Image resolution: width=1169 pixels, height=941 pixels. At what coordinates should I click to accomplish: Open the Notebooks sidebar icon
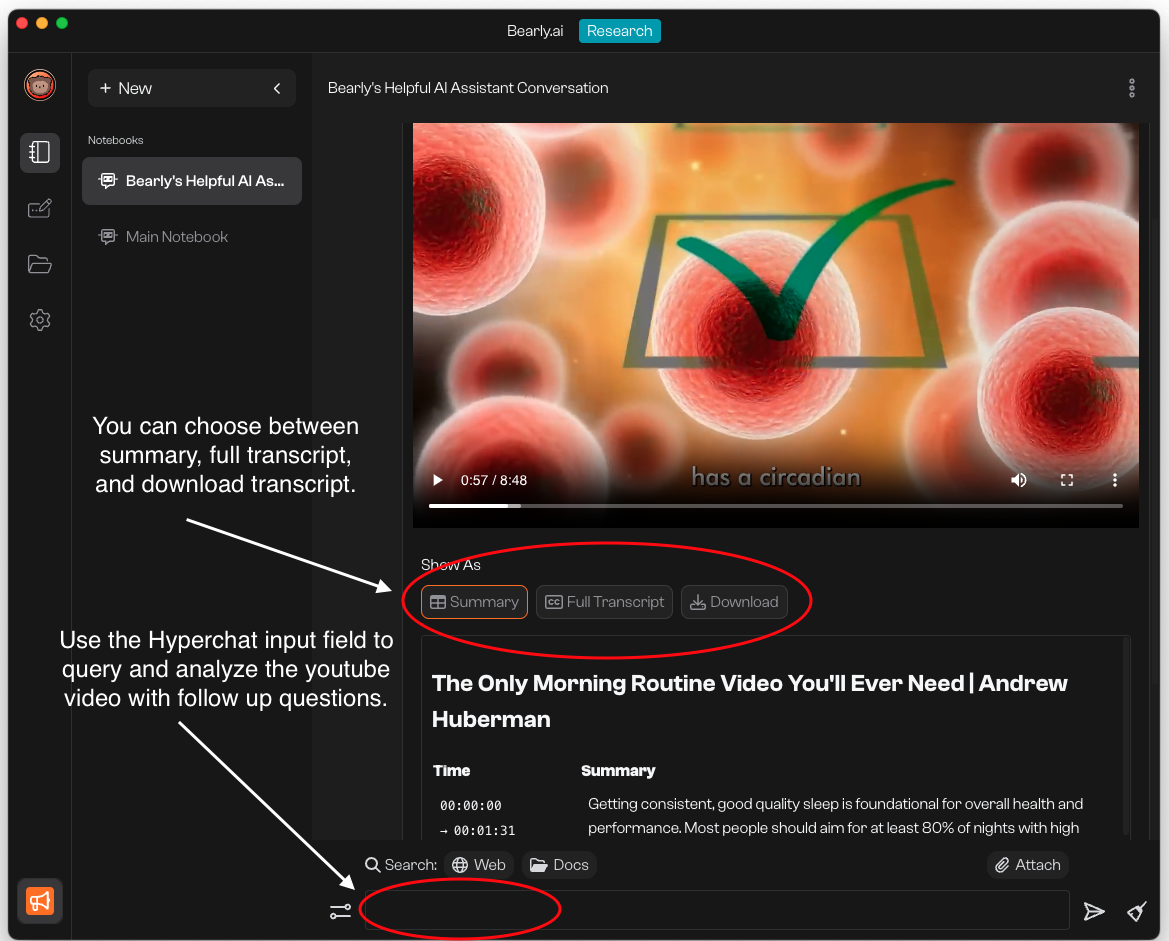point(40,152)
